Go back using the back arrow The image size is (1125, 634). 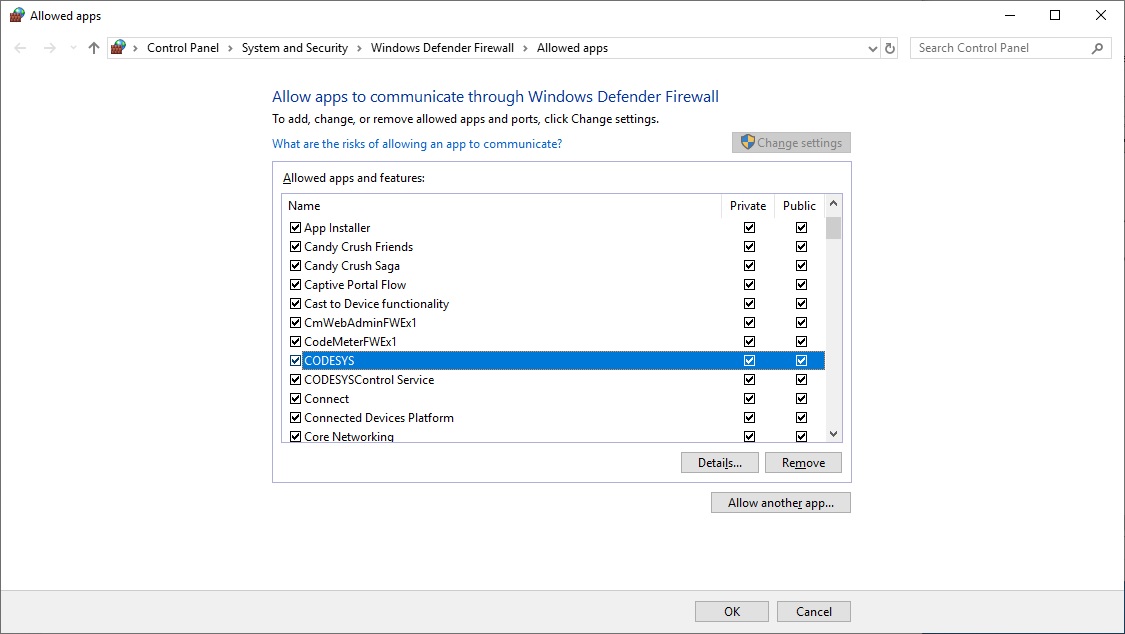point(20,48)
